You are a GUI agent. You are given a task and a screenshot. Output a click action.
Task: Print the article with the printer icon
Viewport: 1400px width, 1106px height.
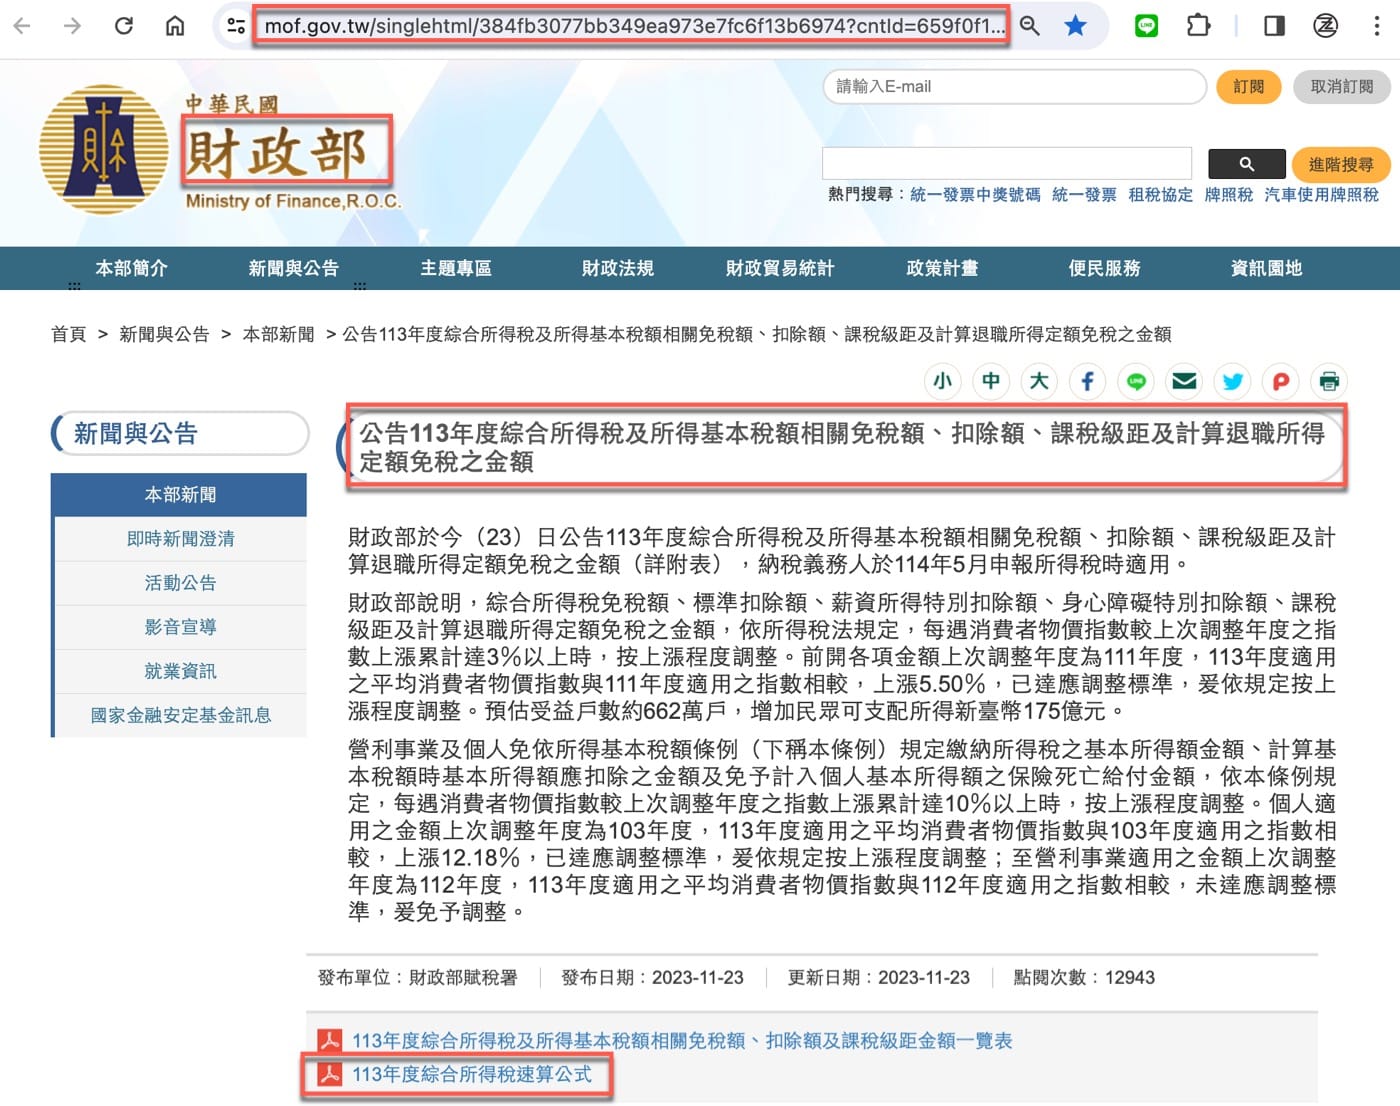[x=1329, y=381]
